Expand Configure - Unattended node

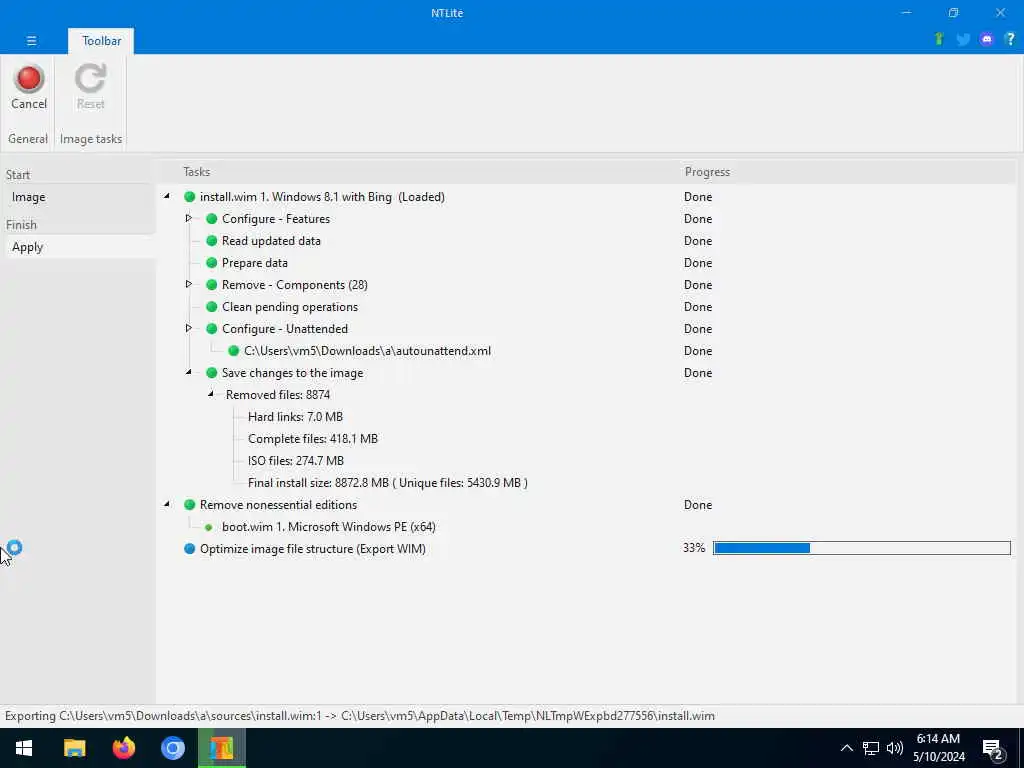189,328
